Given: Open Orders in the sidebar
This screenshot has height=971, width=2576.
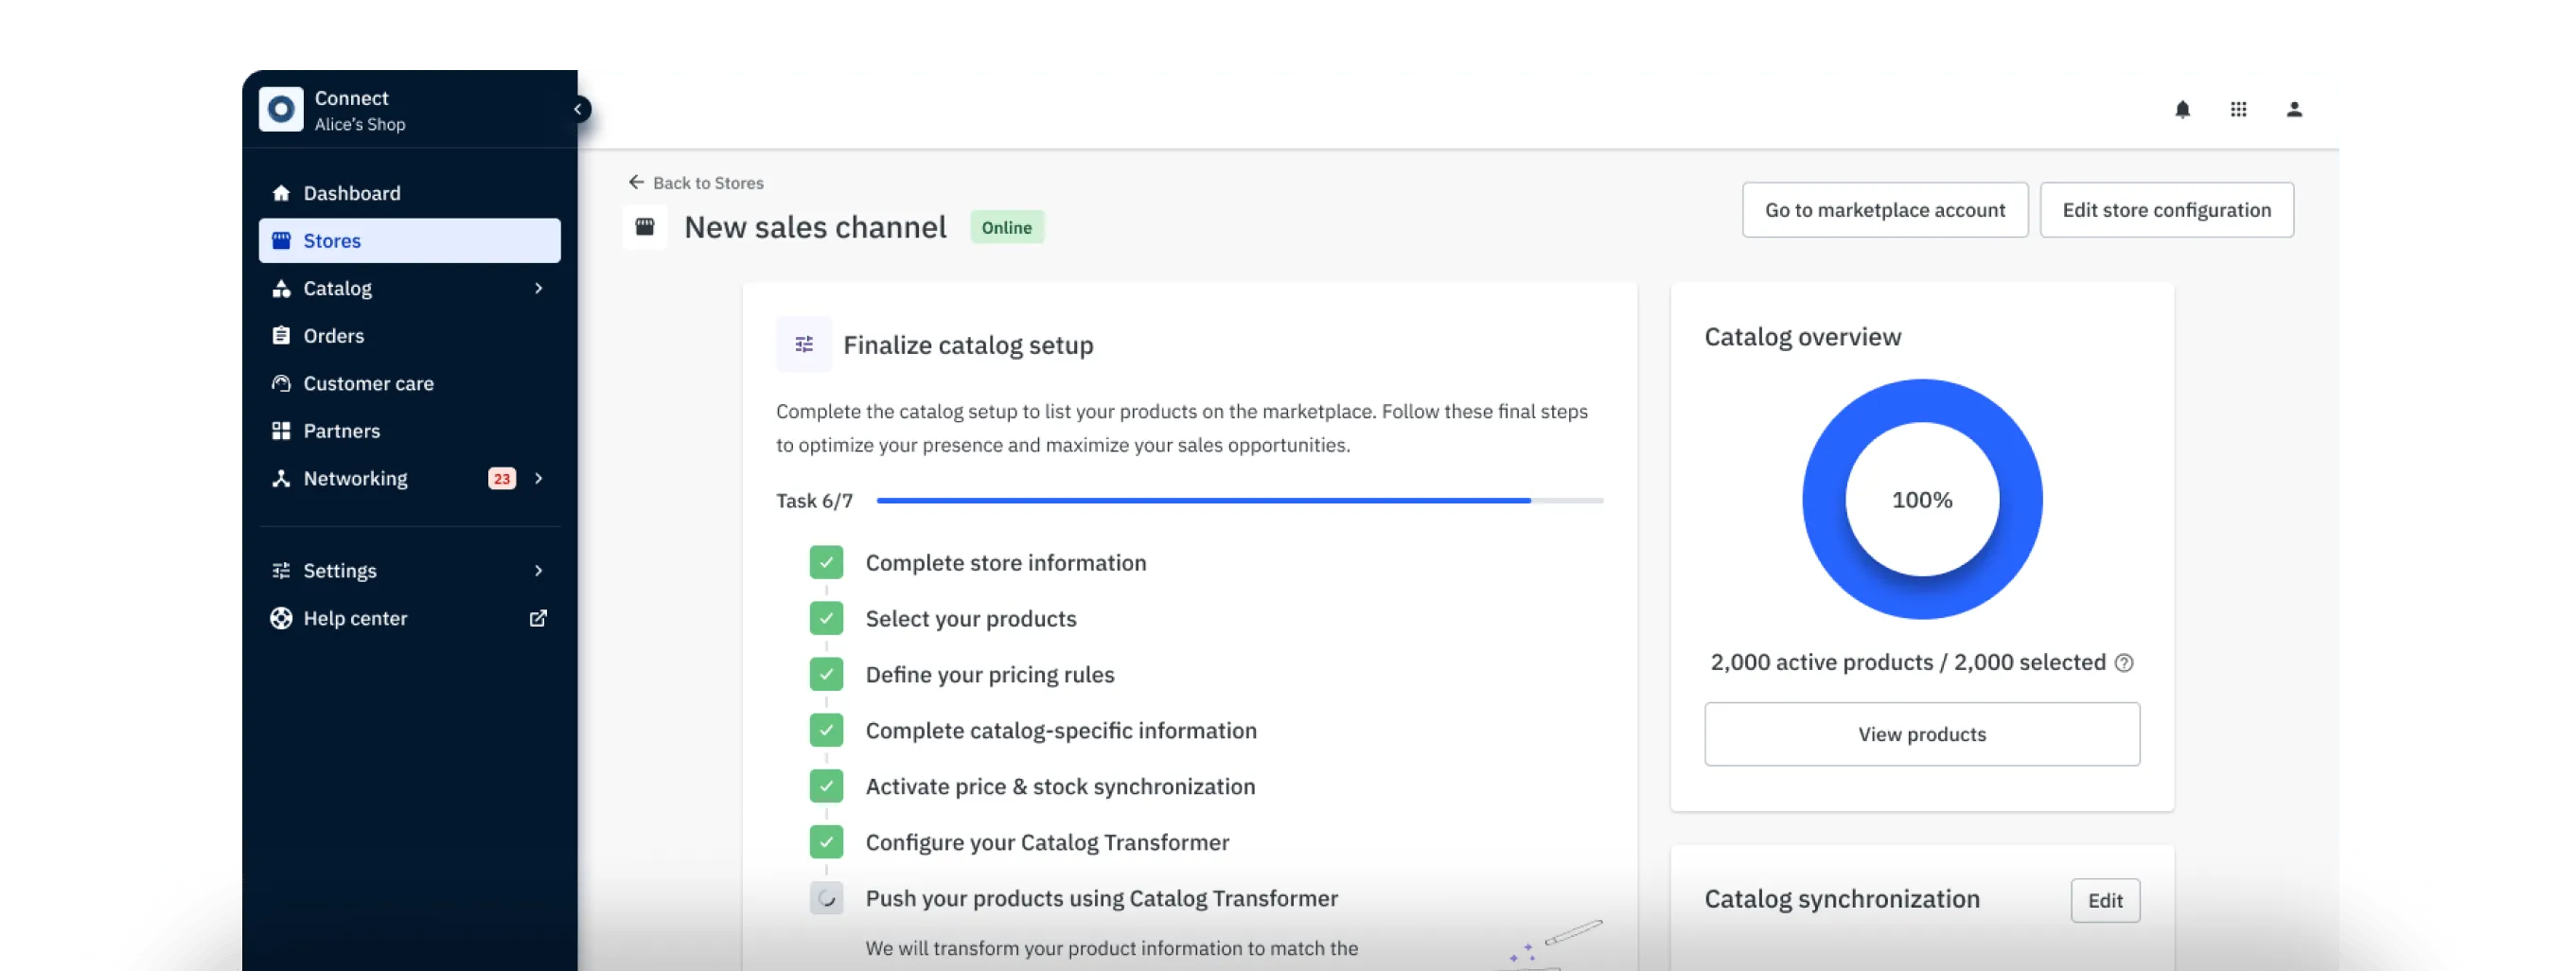Looking at the screenshot, I should coord(410,336).
